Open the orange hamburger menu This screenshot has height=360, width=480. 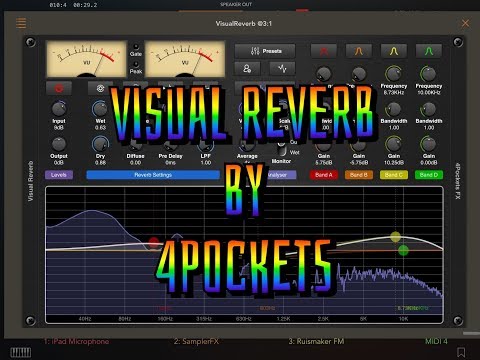(x=21, y=23)
